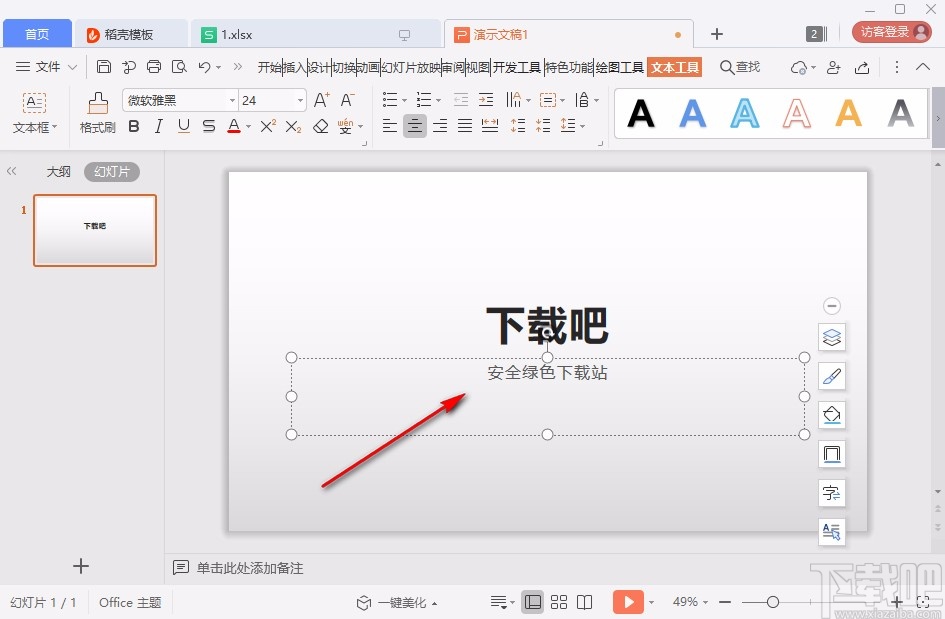945x619 pixels.
Task: Start the slideshow from the play icon
Action: point(628,602)
